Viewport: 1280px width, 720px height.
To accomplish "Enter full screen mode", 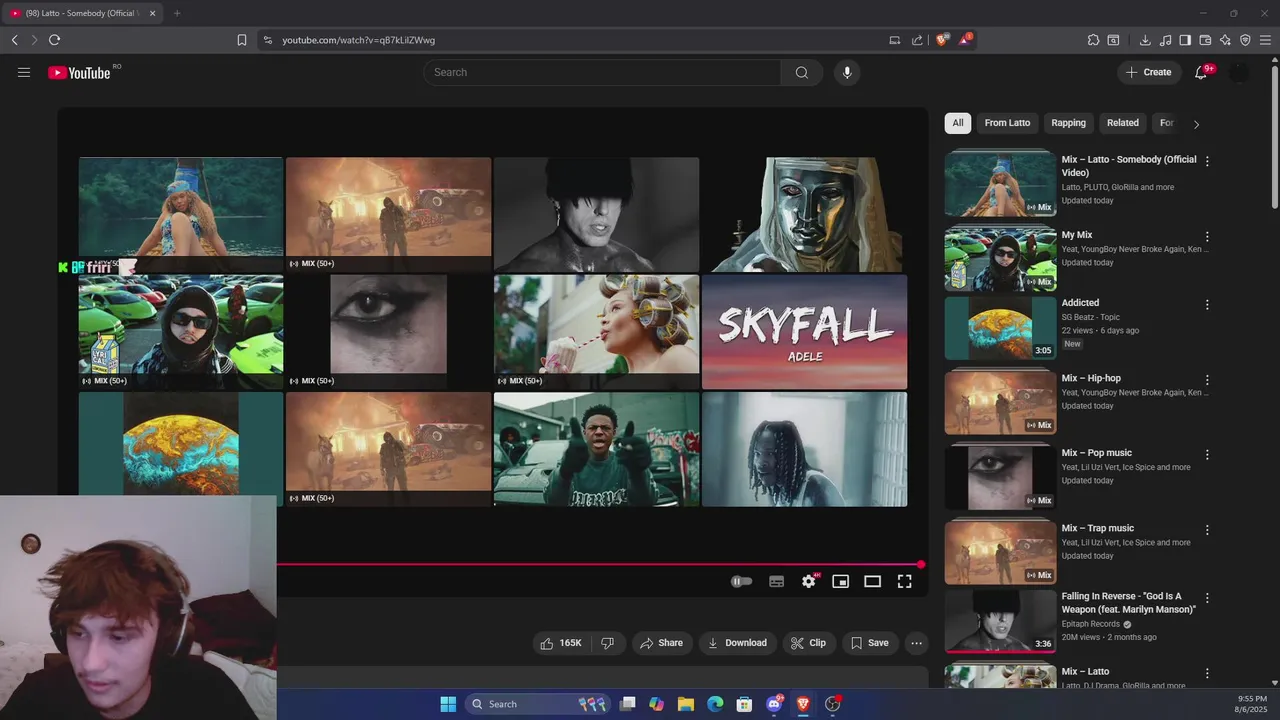I will 904,581.
